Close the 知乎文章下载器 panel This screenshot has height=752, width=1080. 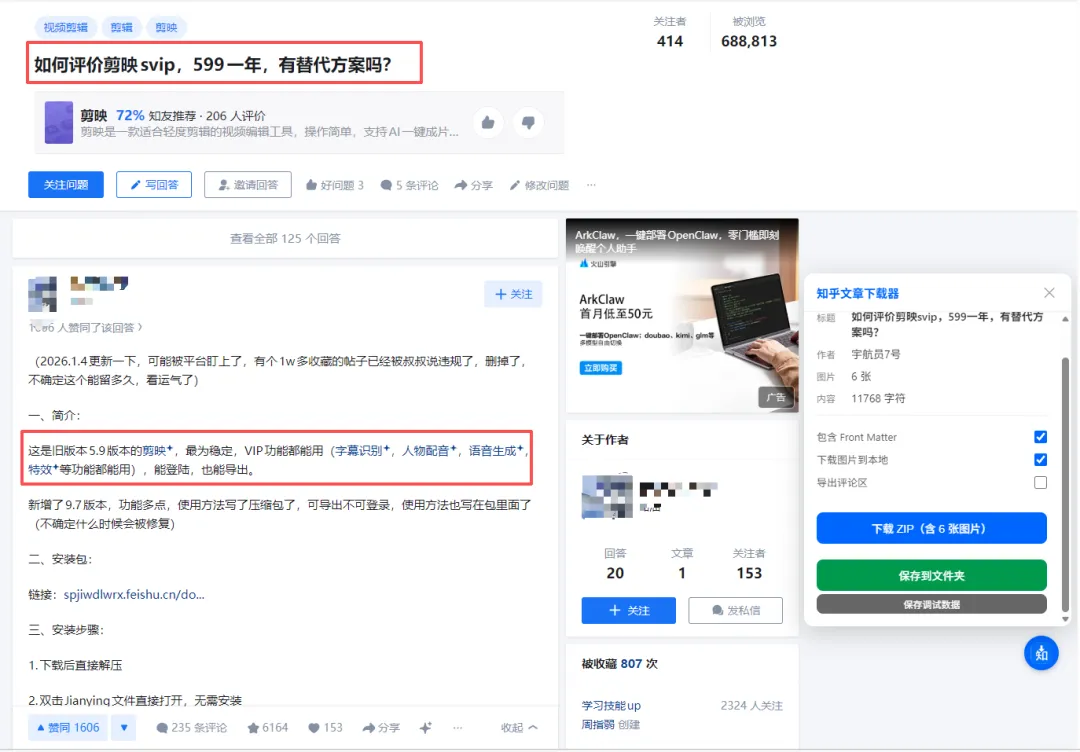point(1049,293)
